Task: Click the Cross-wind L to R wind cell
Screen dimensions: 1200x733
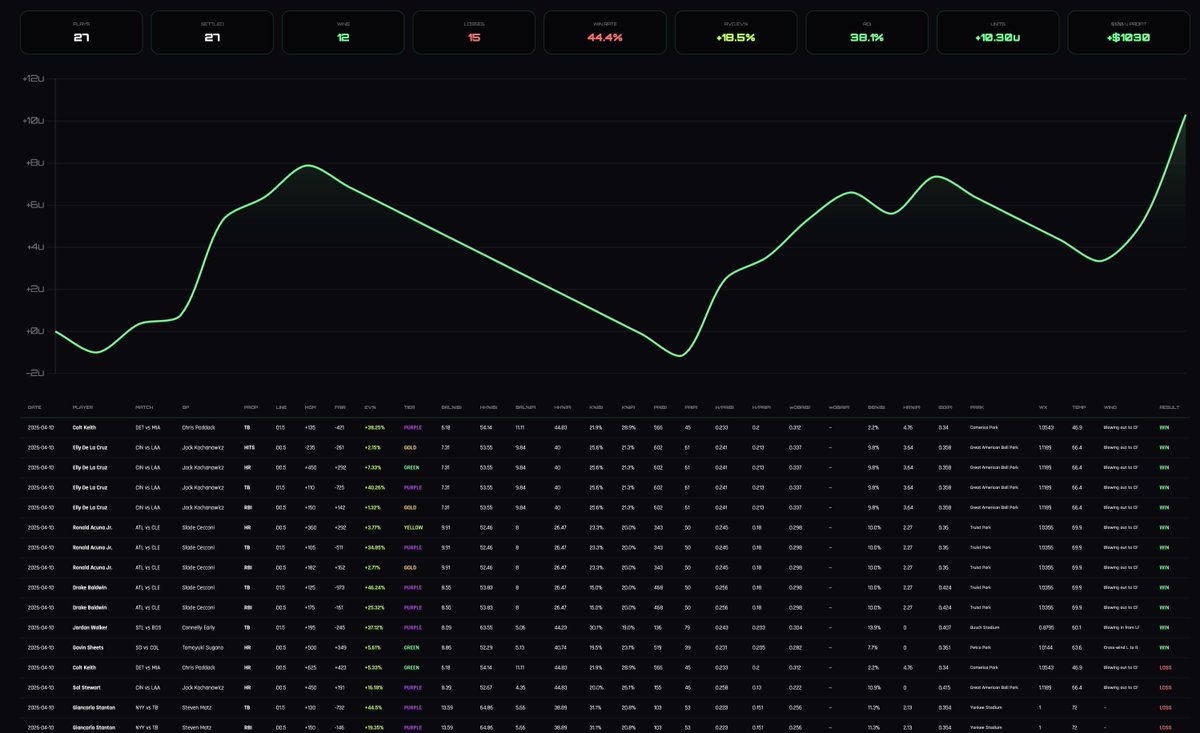Action: [1123, 647]
